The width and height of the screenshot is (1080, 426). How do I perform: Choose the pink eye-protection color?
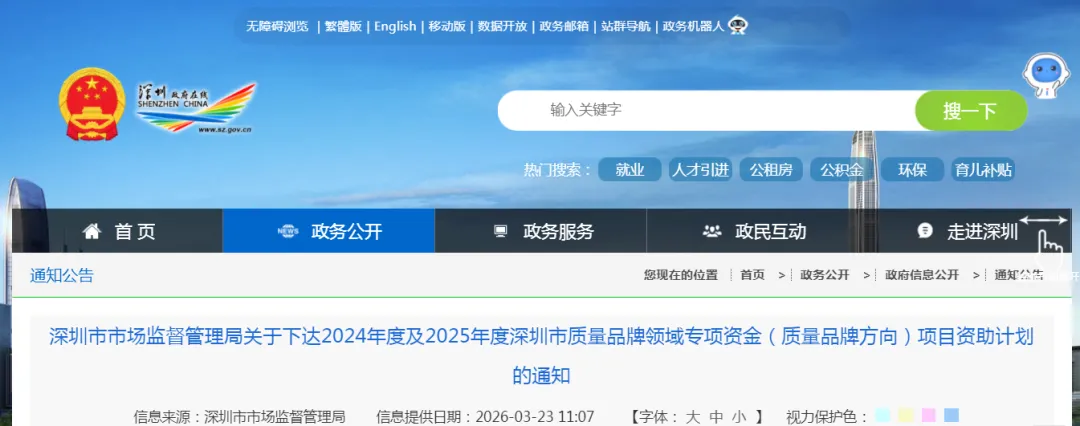(928, 416)
